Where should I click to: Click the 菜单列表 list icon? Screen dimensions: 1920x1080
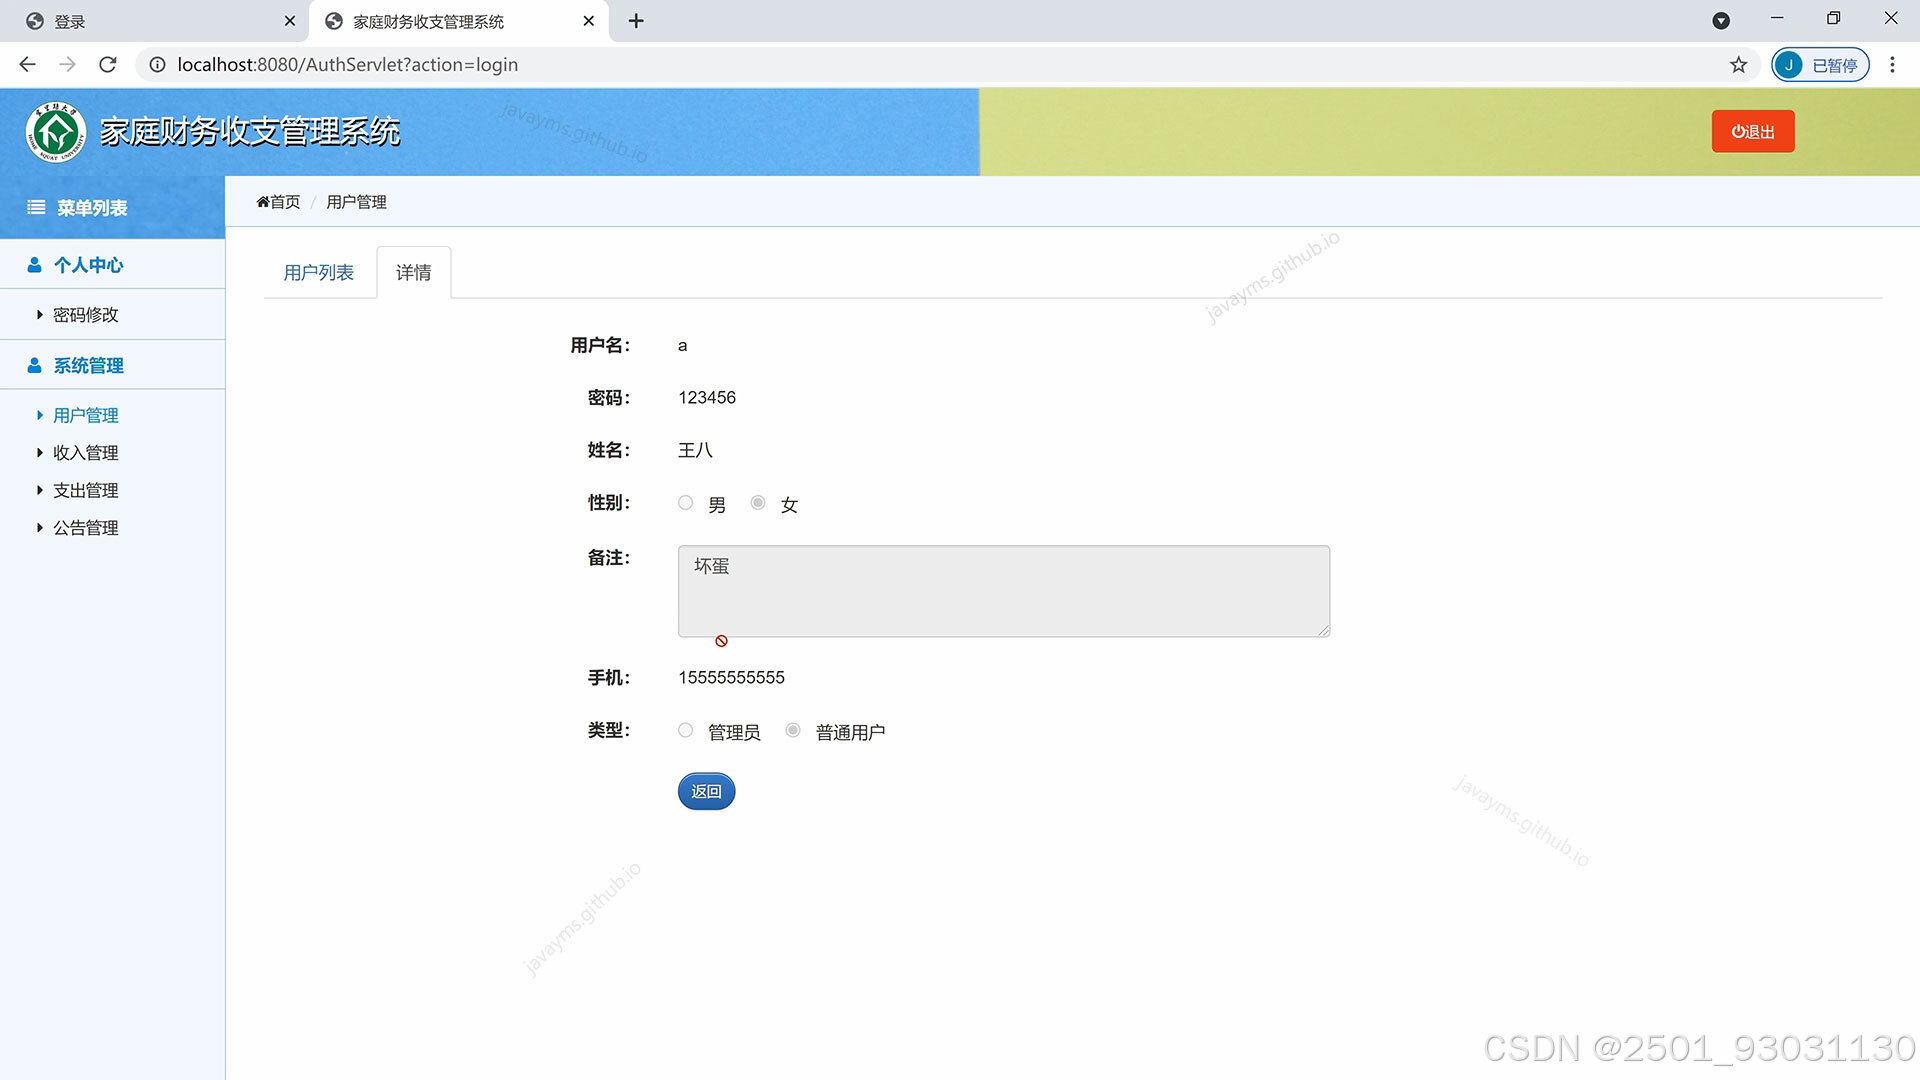pyautogui.click(x=36, y=207)
